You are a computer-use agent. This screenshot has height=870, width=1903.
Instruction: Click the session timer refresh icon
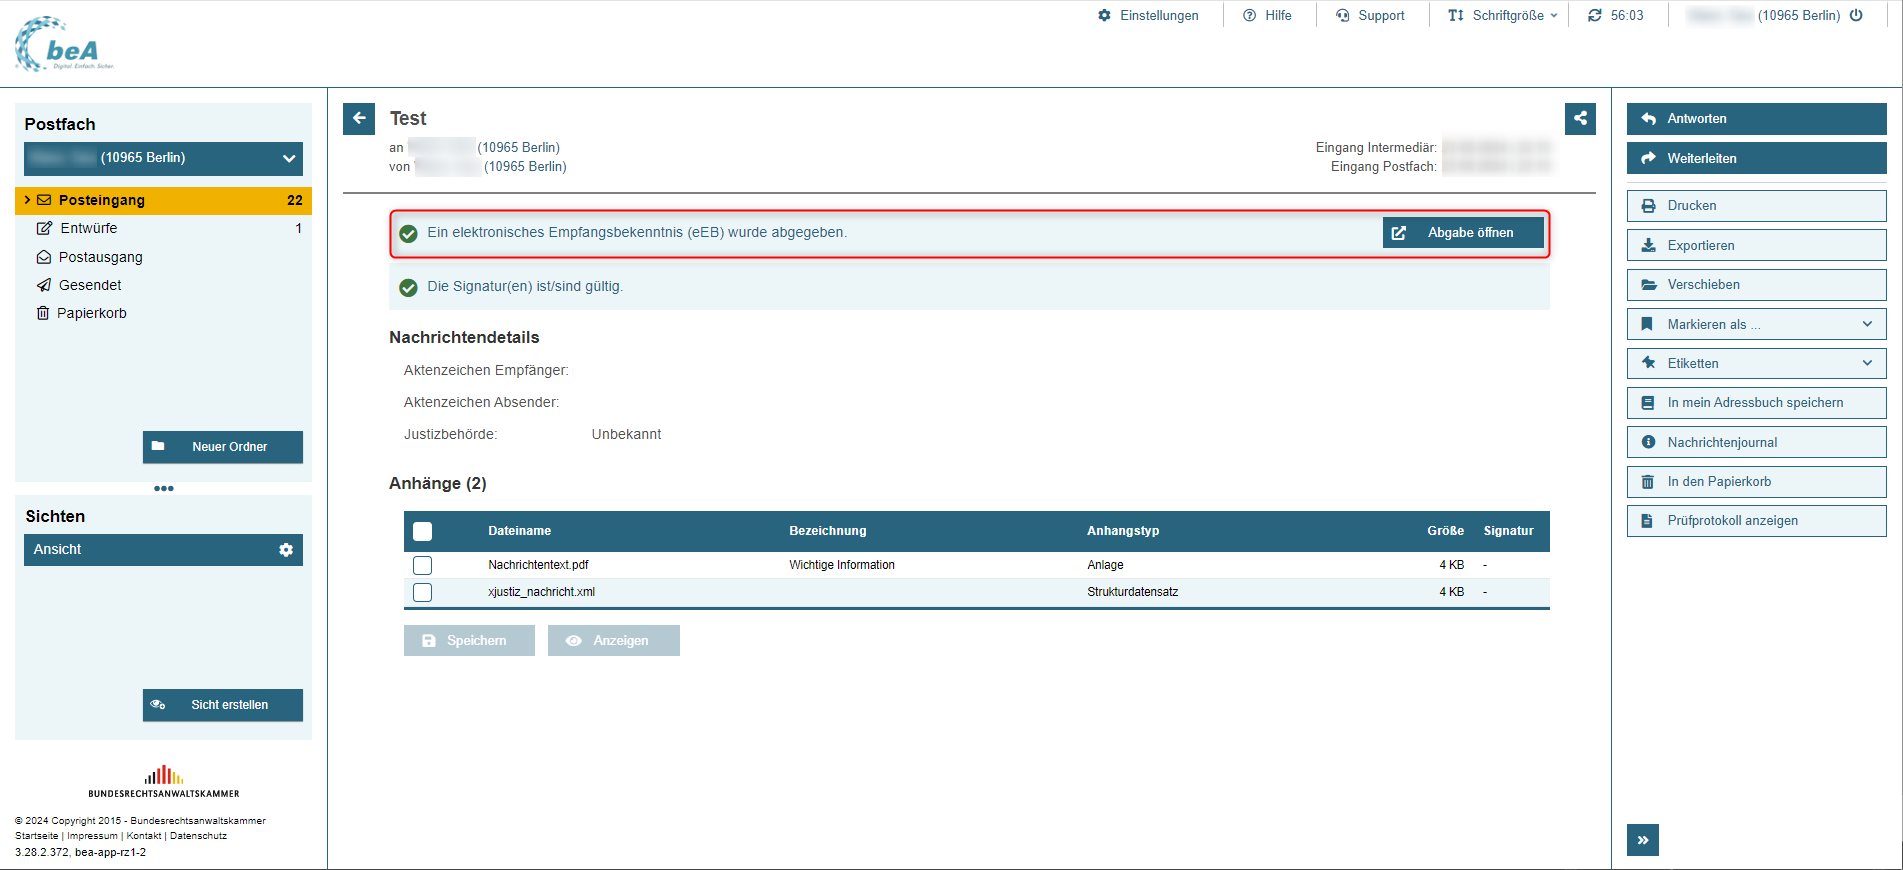click(1595, 15)
